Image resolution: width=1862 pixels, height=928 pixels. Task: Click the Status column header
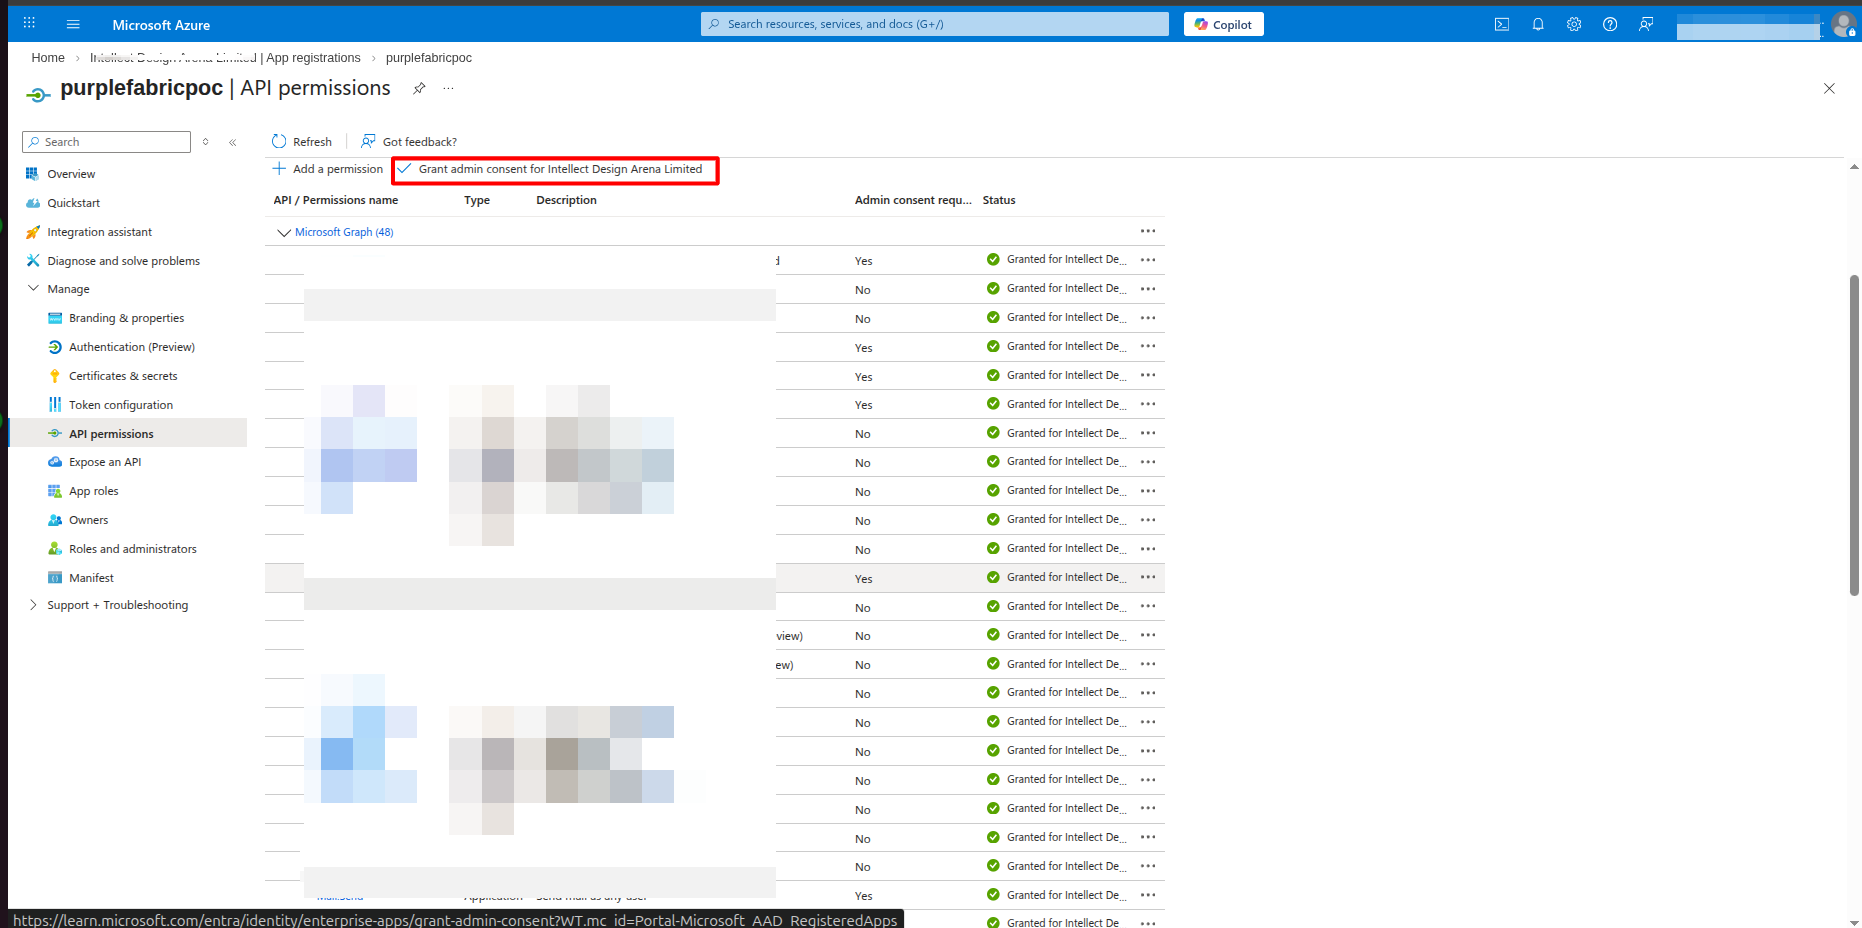(999, 200)
